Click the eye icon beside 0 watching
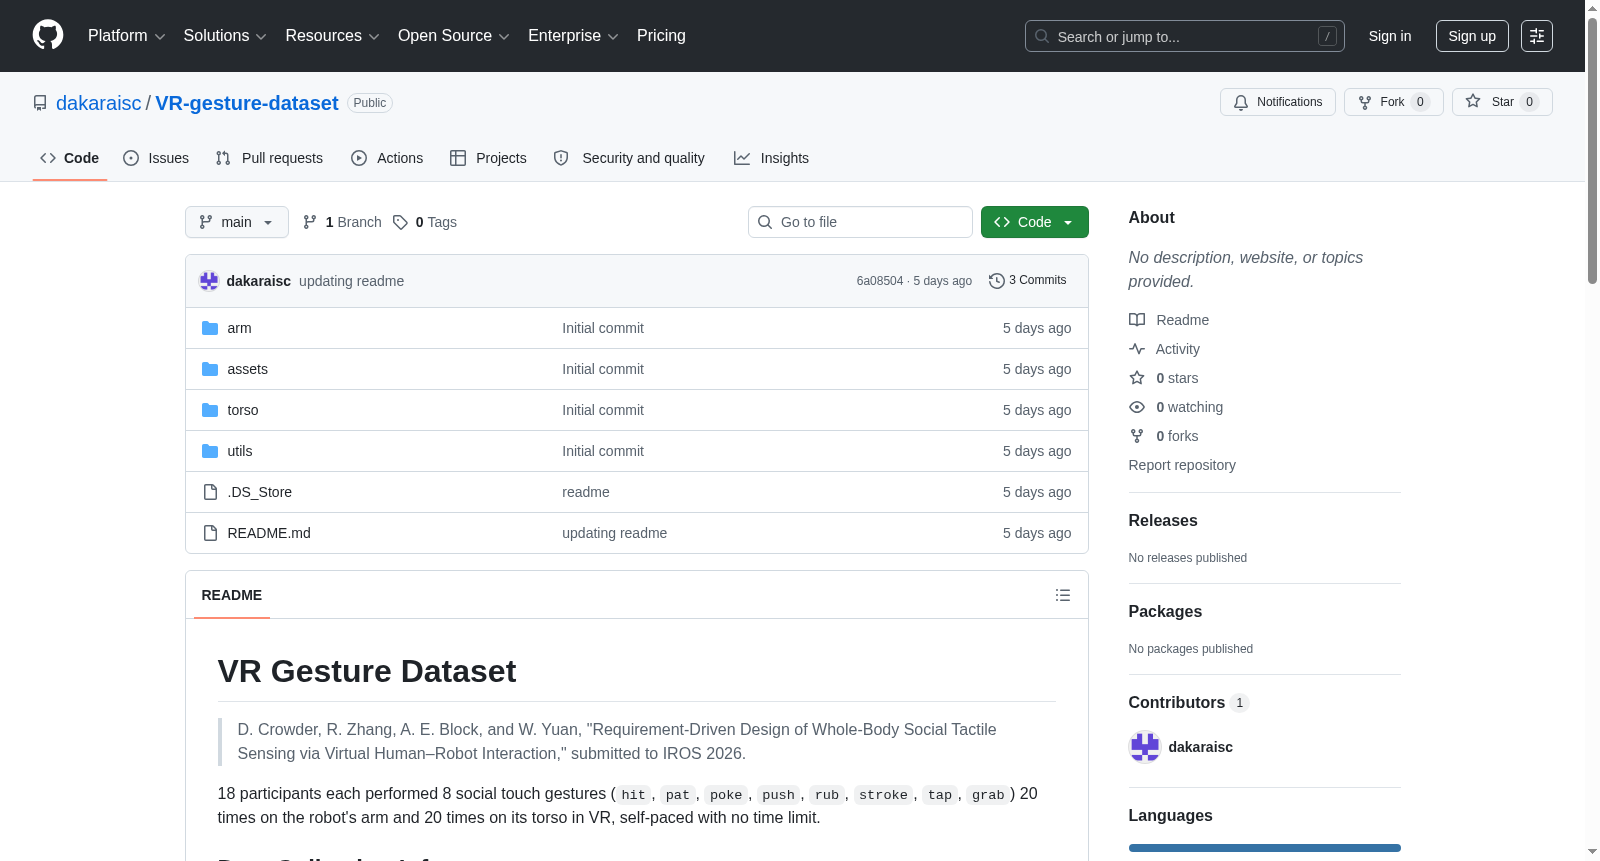 pos(1137,407)
